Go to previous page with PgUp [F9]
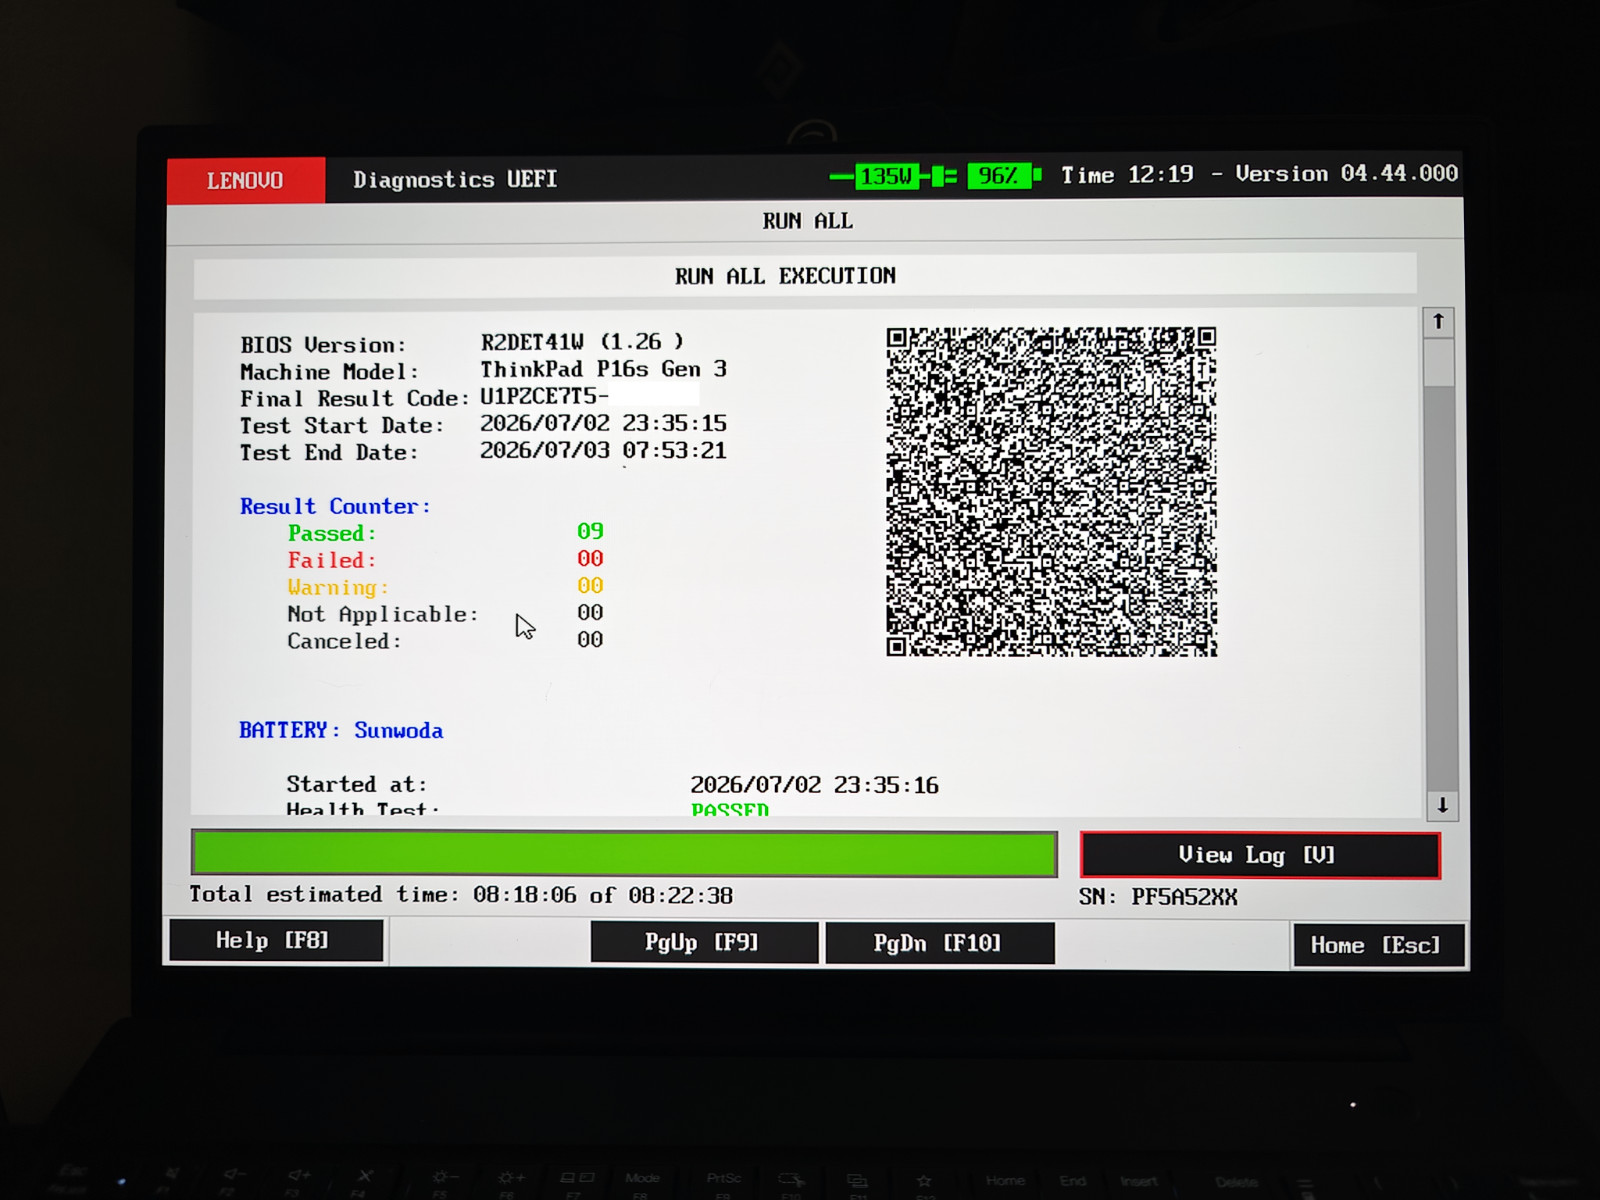 [x=704, y=943]
